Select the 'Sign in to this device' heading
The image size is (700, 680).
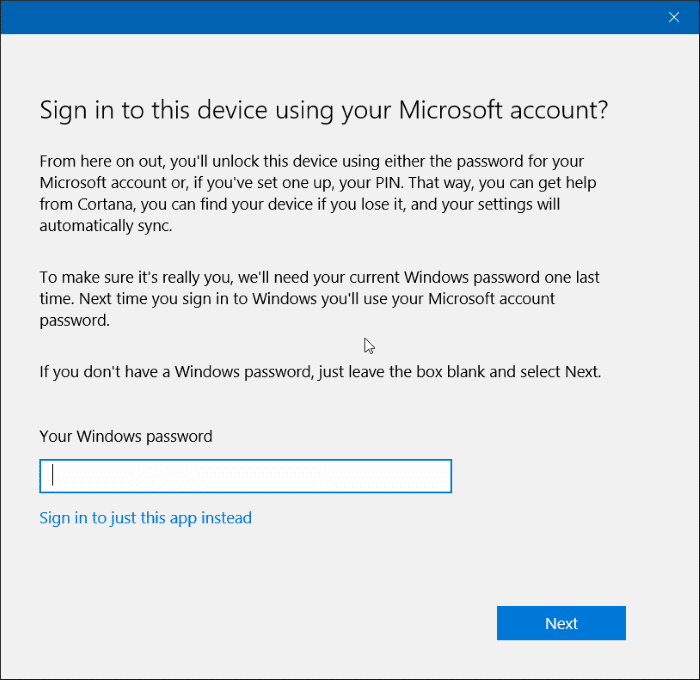(x=324, y=110)
